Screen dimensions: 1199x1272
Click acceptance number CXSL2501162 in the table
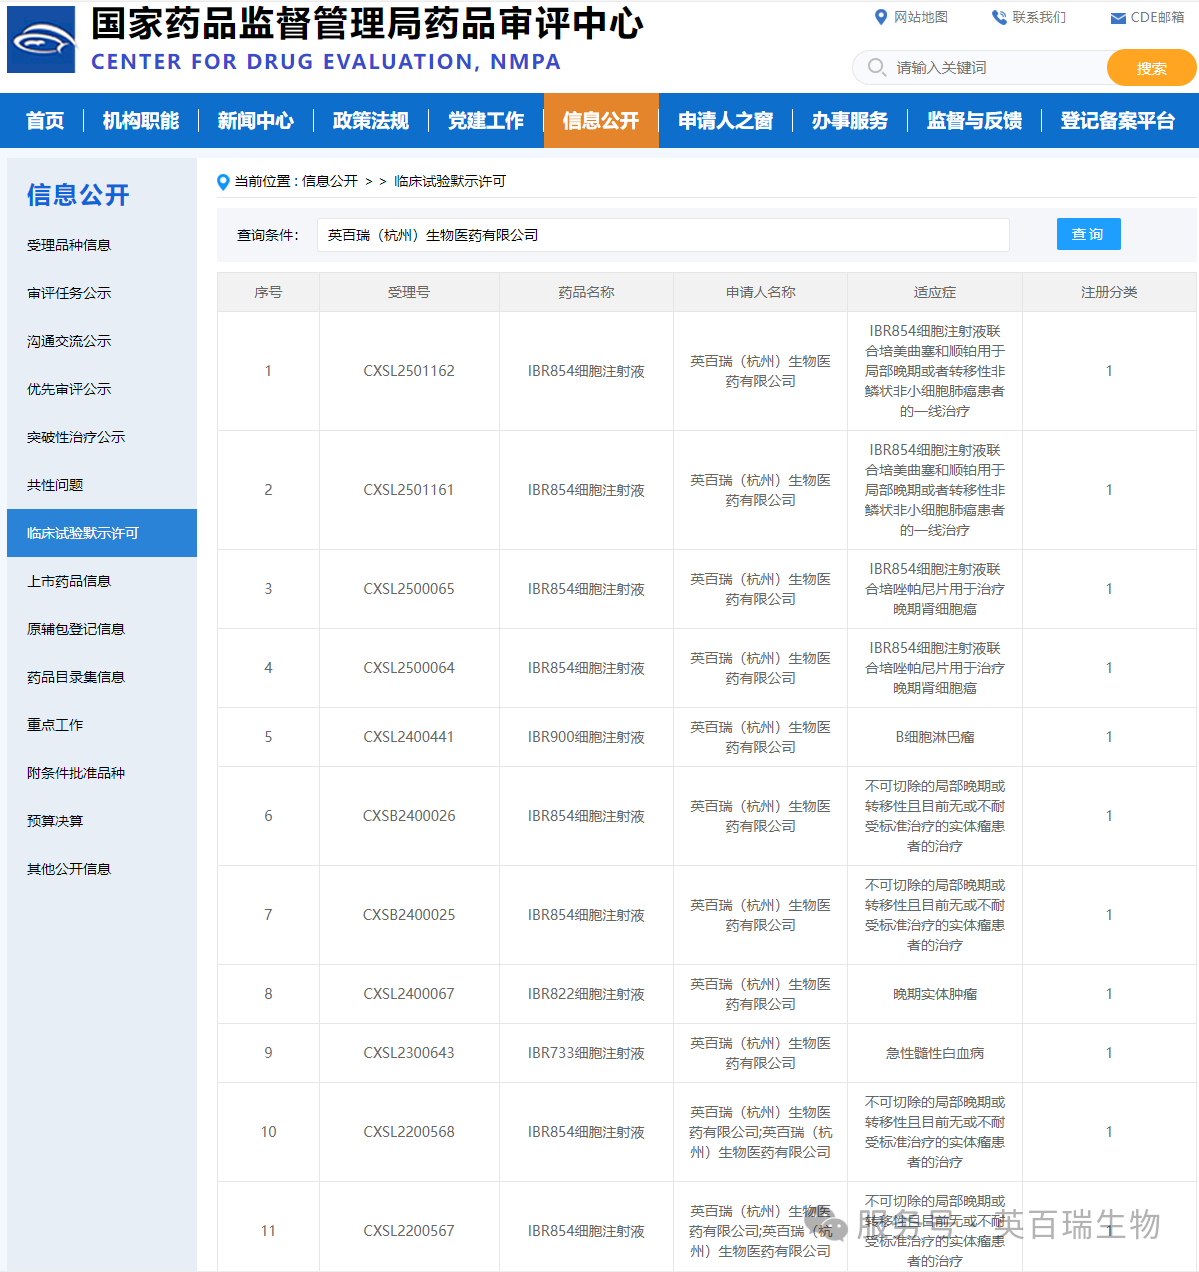point(408,371)
